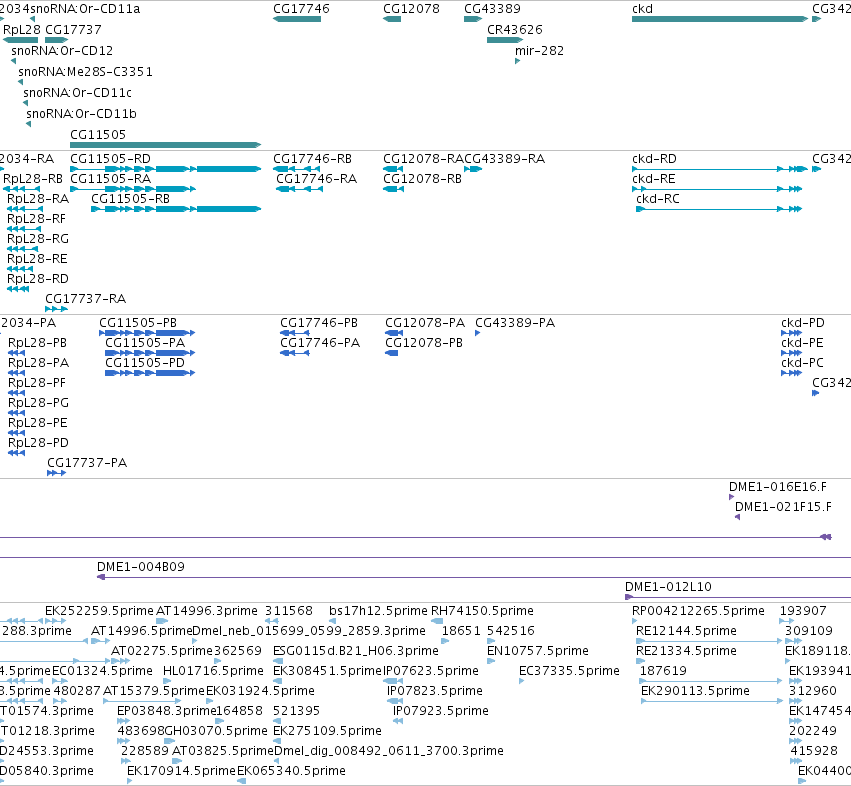The image size is (851, 786).
Task: Click EST HL01716.5prime label
Action: (x=213, y=671)
